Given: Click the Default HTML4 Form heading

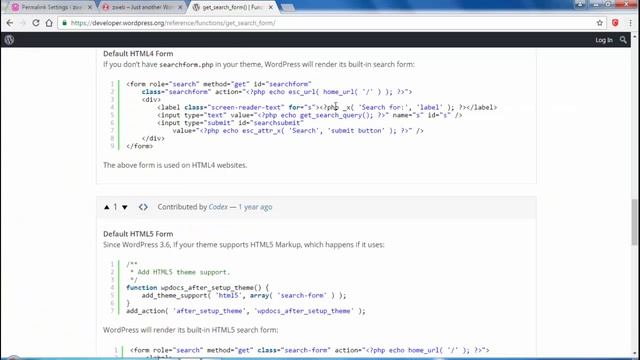Looking at the screenshot, I should tap(138, 53).
